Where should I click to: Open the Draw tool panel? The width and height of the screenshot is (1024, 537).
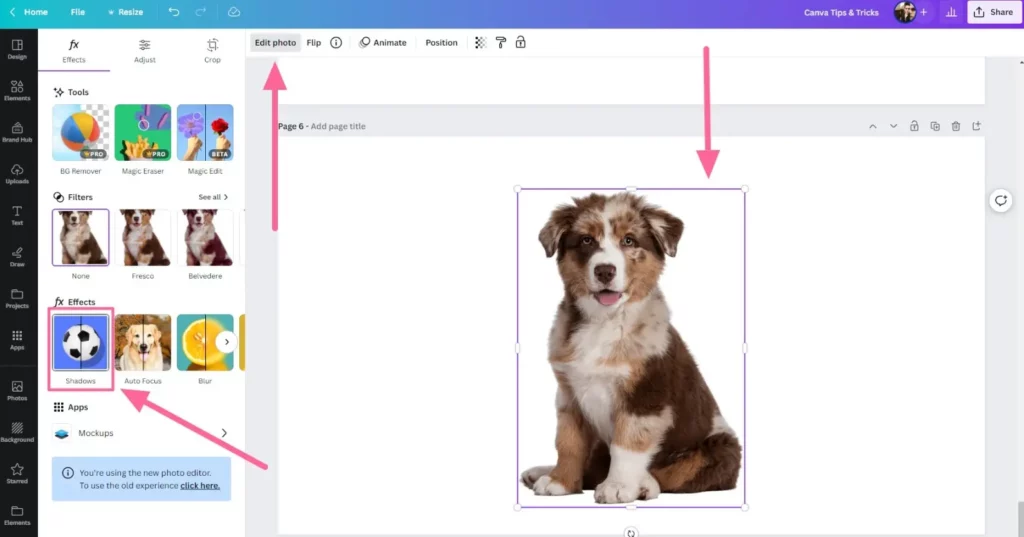tap(17, 257)
